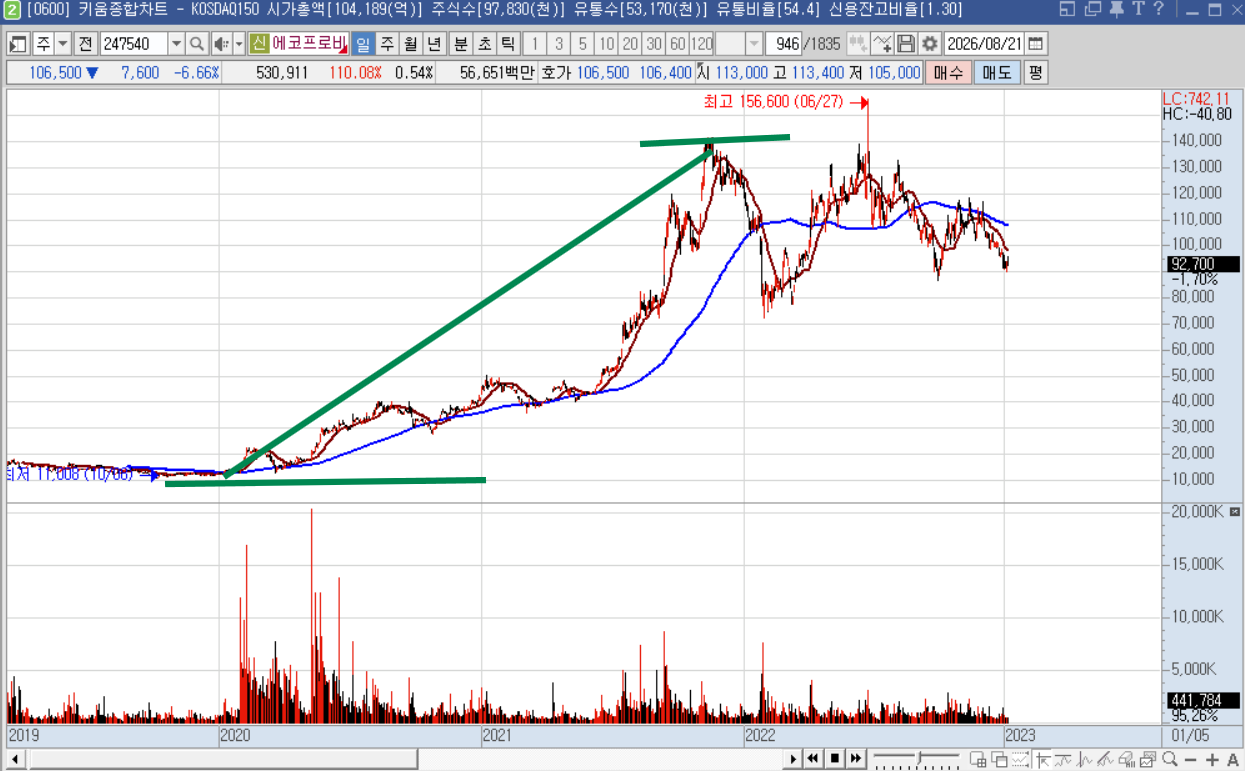Search for a stock with the magnifier icon
Viewport: 1245px width, 771px height.
[196, 44]
